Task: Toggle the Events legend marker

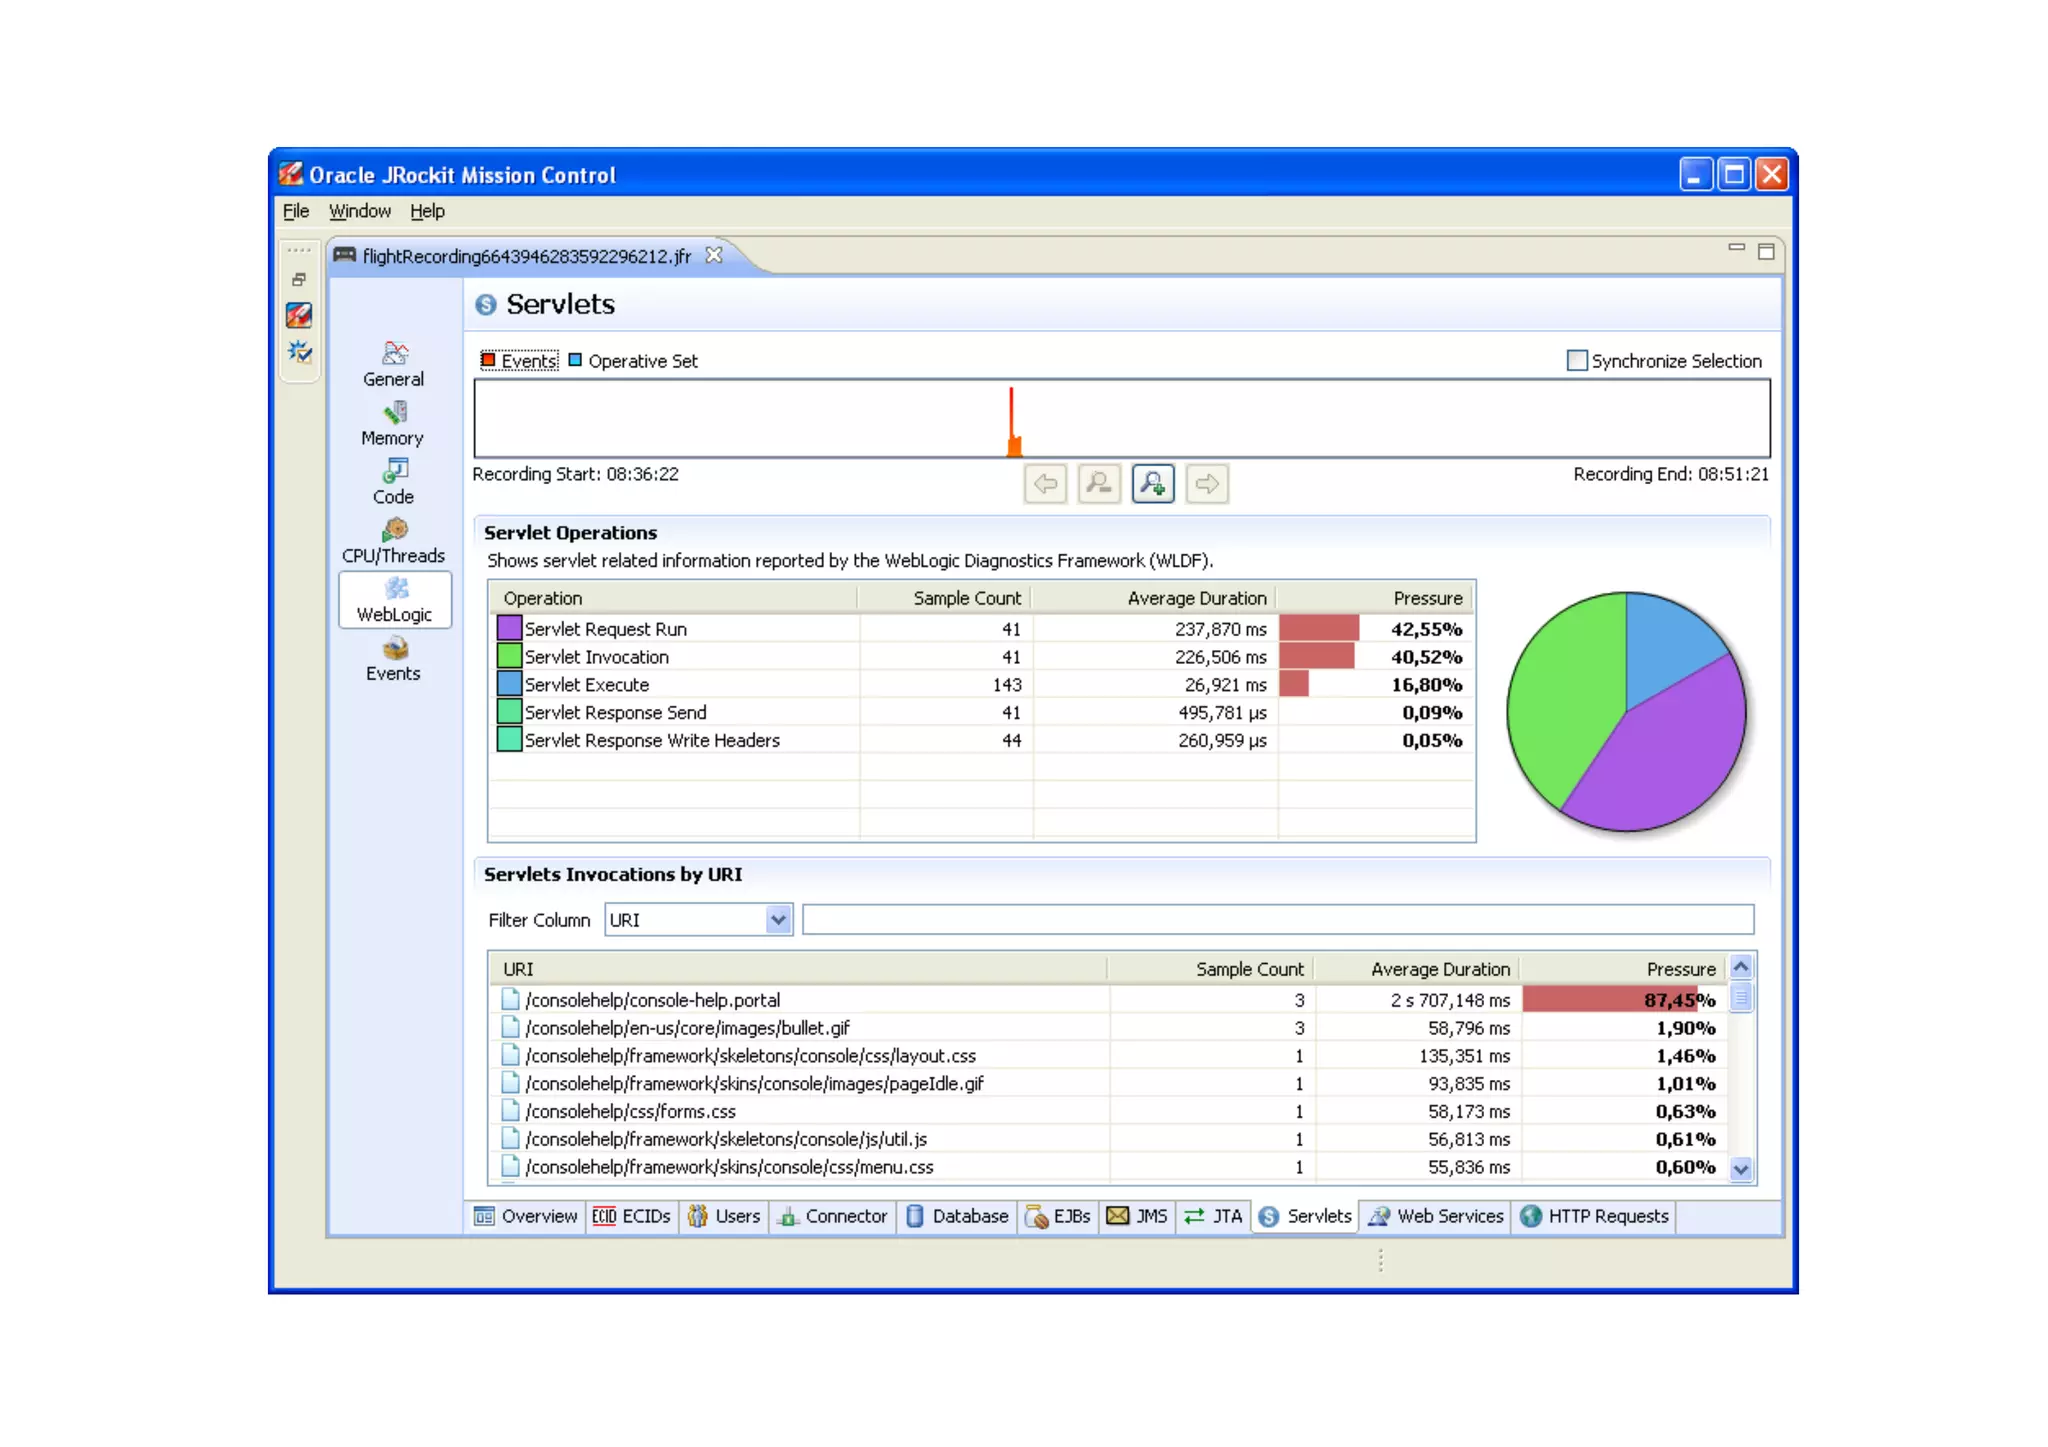Action: click(488, 360)
